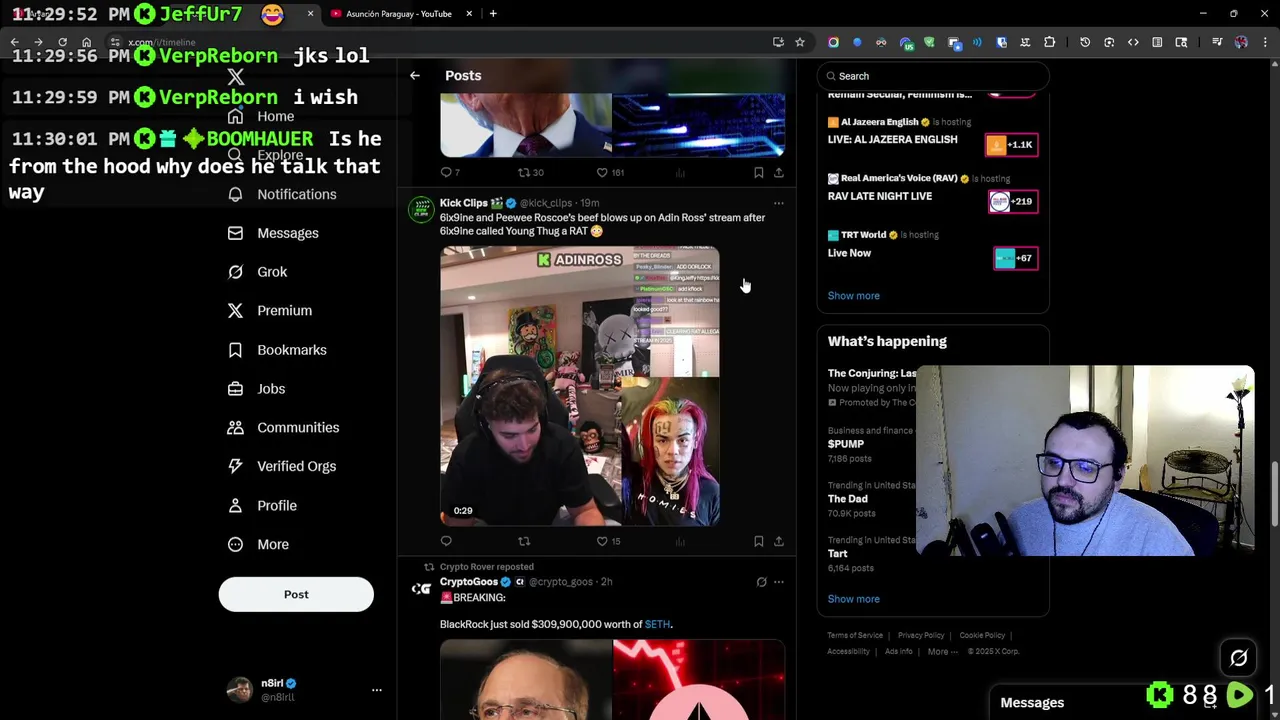Expand the footer More menu
Screen dimensions: 1280x720
[x=942, y=651]
